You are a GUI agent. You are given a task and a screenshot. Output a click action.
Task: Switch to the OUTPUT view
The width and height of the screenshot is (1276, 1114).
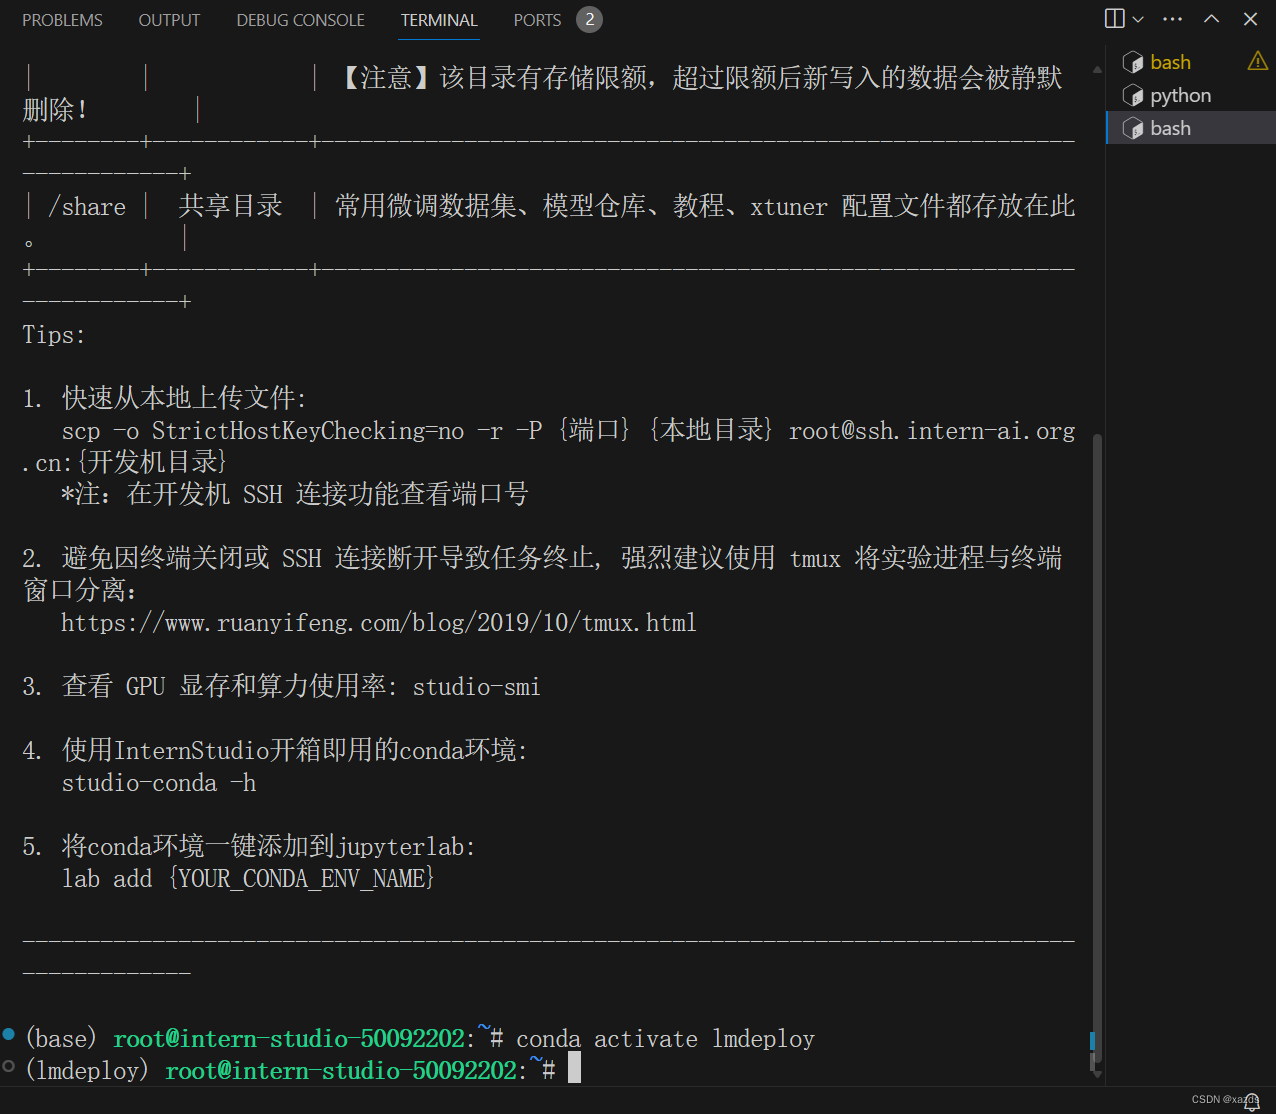[x=169, y=19]
